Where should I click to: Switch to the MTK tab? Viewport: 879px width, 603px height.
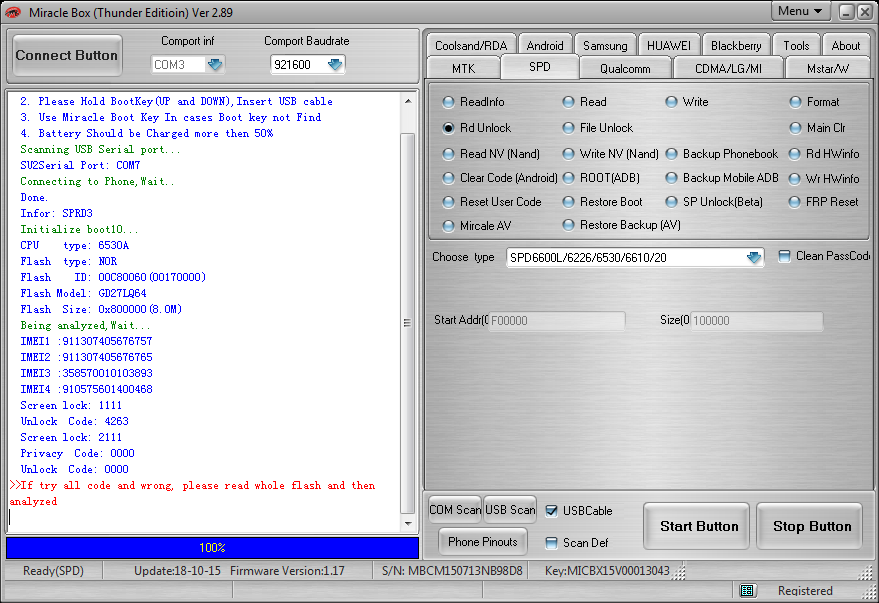(463, 68)
